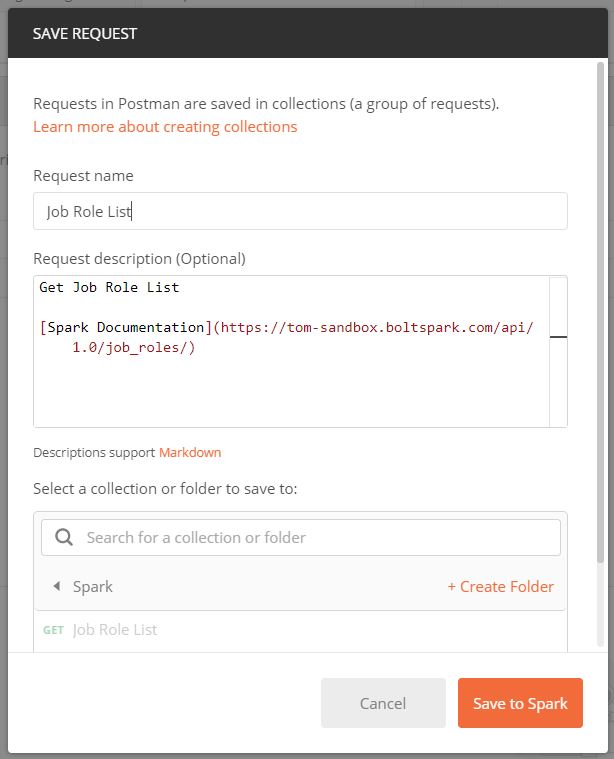Viewport: 614px width, 759px height.
Task: Click the 1.0/job_roles/ line in description
Action: 133,348
